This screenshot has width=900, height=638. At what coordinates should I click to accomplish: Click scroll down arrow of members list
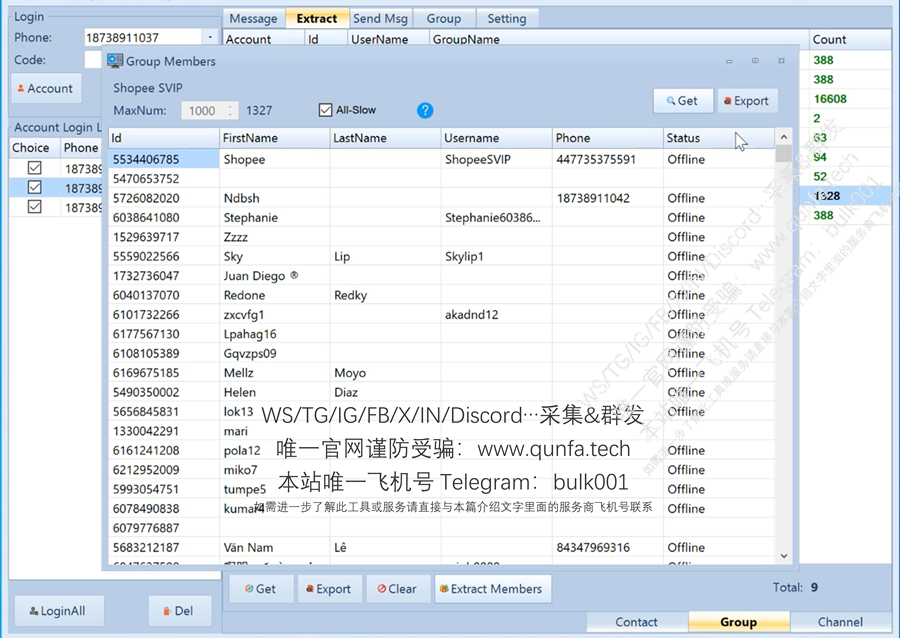pos(783,555)
